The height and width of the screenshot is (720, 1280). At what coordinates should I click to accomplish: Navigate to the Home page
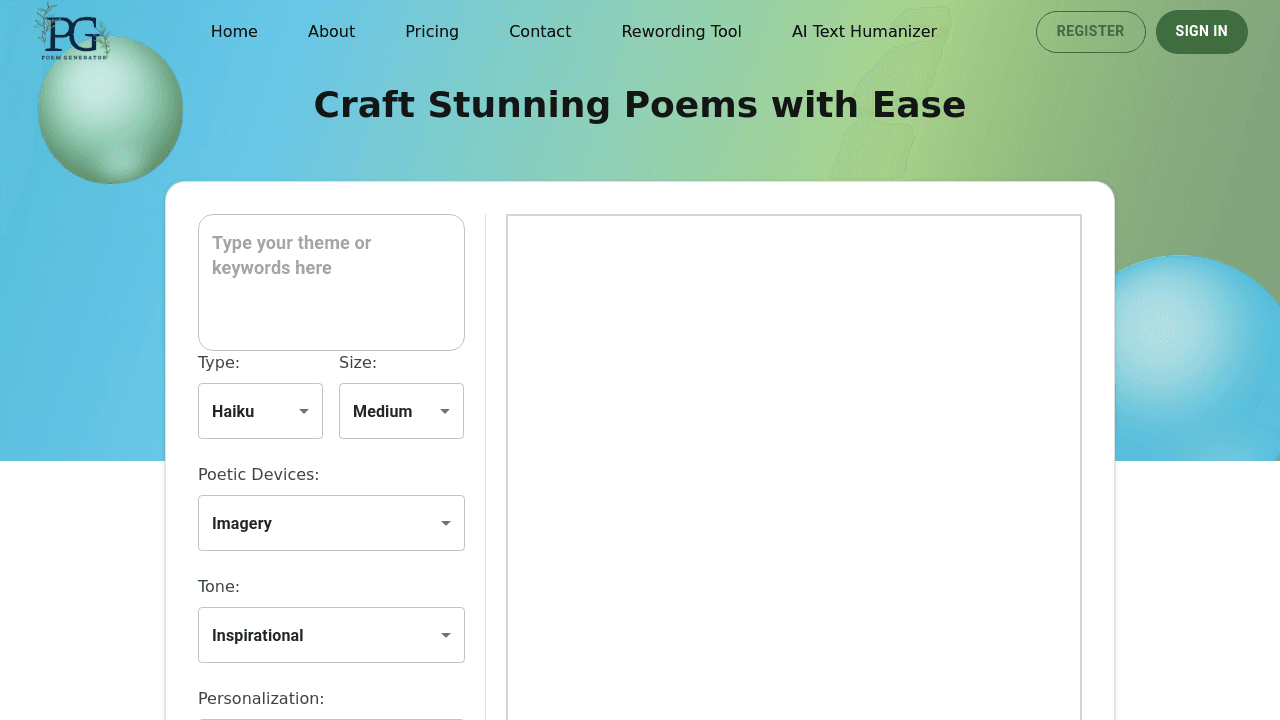click(x=234, y=31)
